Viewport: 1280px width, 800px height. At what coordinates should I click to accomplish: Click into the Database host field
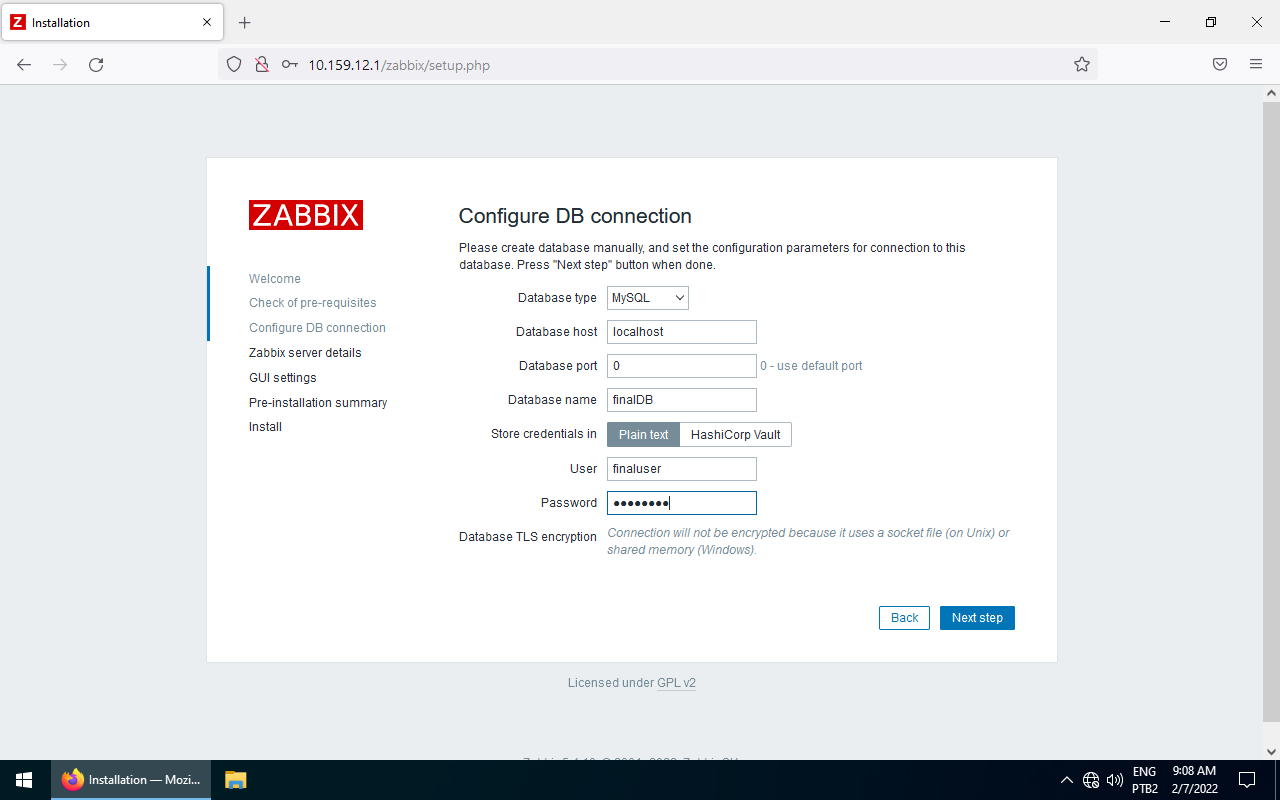[681, 332]
